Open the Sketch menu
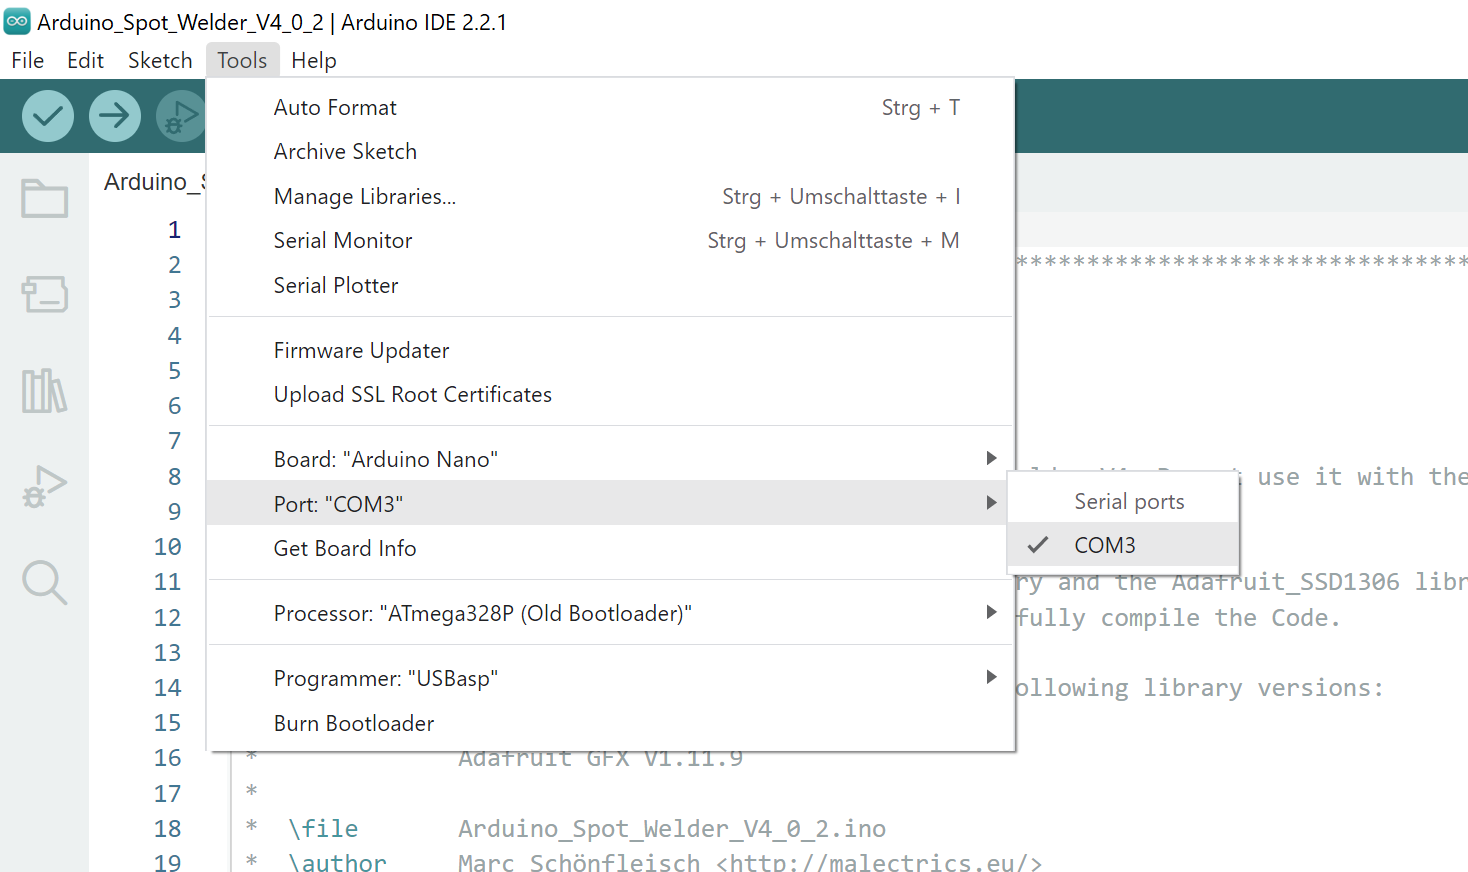Viewport: 1468px width, 872px height. pos(160,60)
